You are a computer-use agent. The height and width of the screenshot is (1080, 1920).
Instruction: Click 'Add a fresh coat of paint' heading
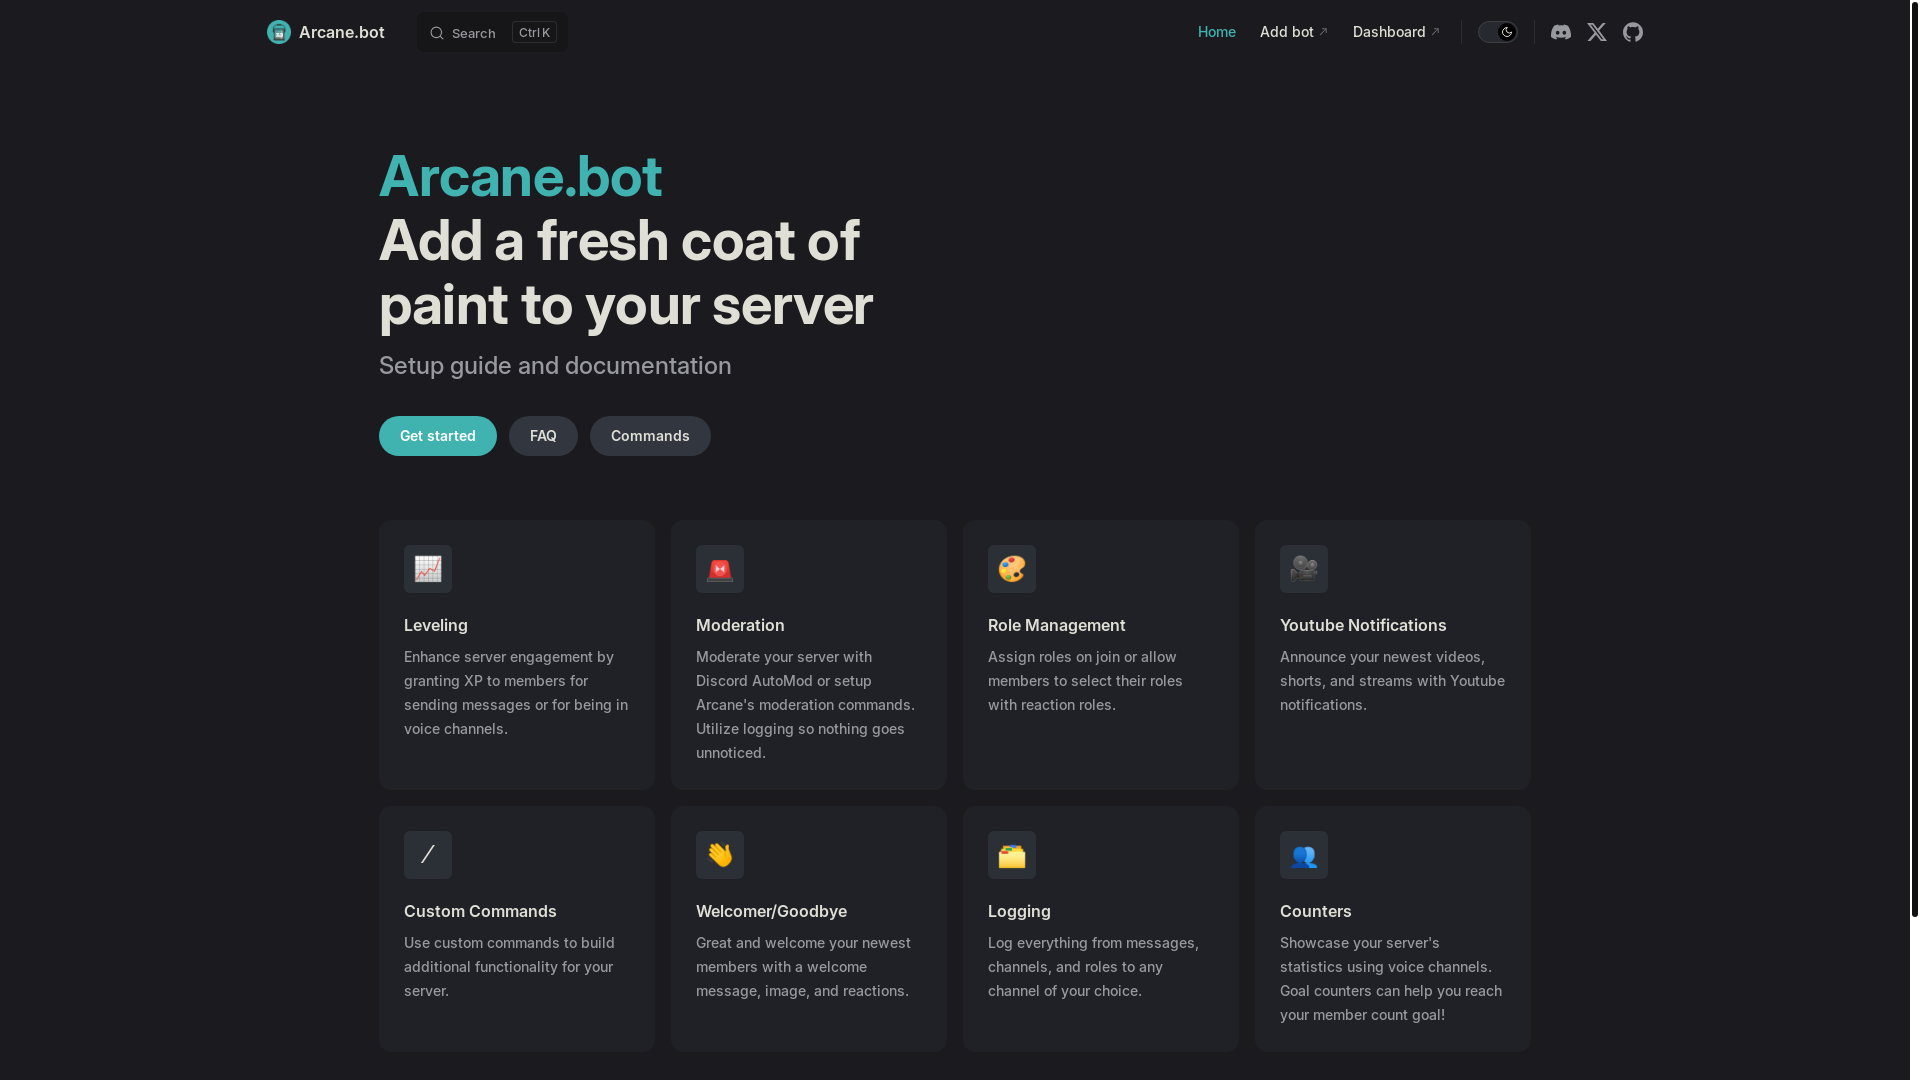(626, 273)
